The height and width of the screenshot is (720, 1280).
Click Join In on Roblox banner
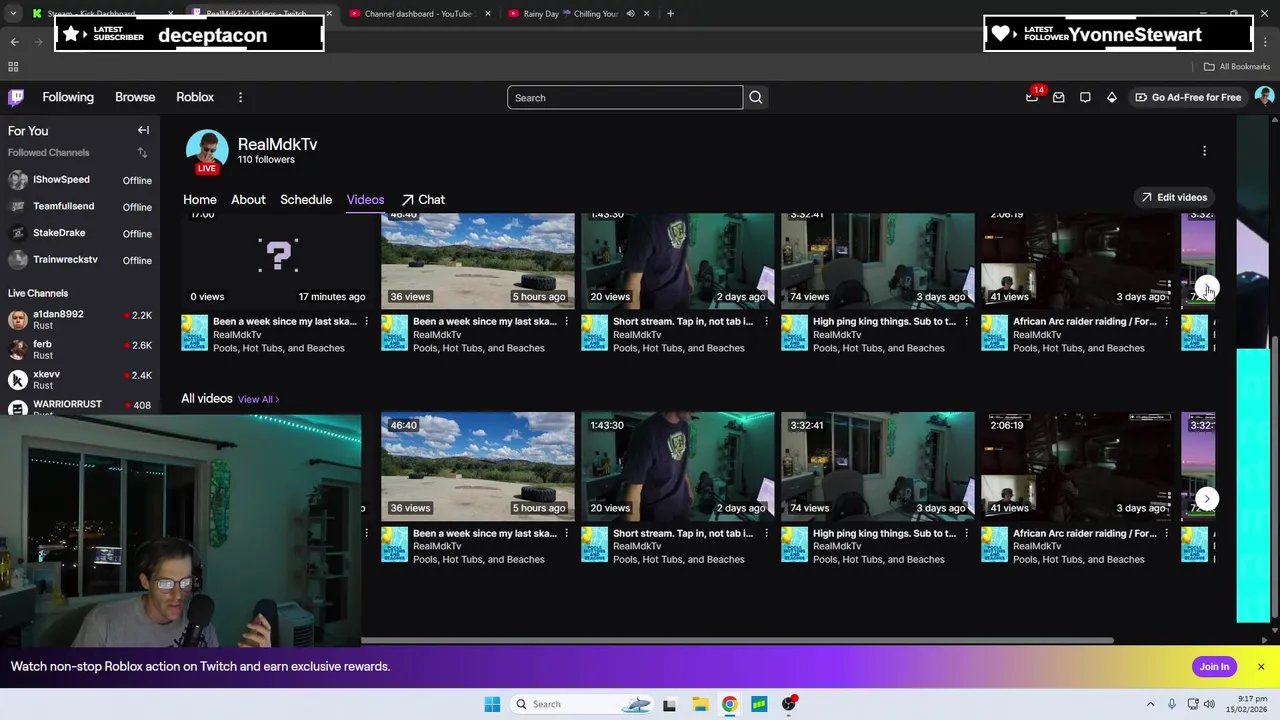pyautogui.click(x=1214, y=667)
